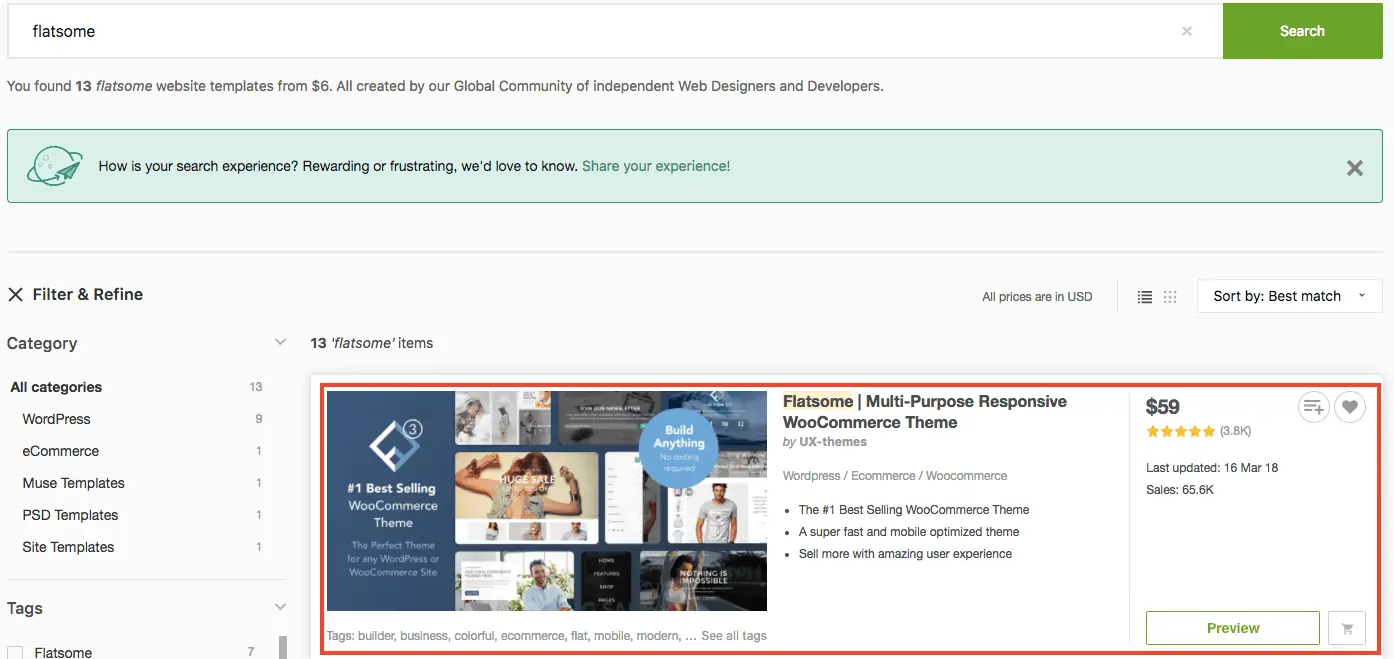Visit the UX-themes author page
Viewport: 1394px width, 659px height.
pos(832,442)
